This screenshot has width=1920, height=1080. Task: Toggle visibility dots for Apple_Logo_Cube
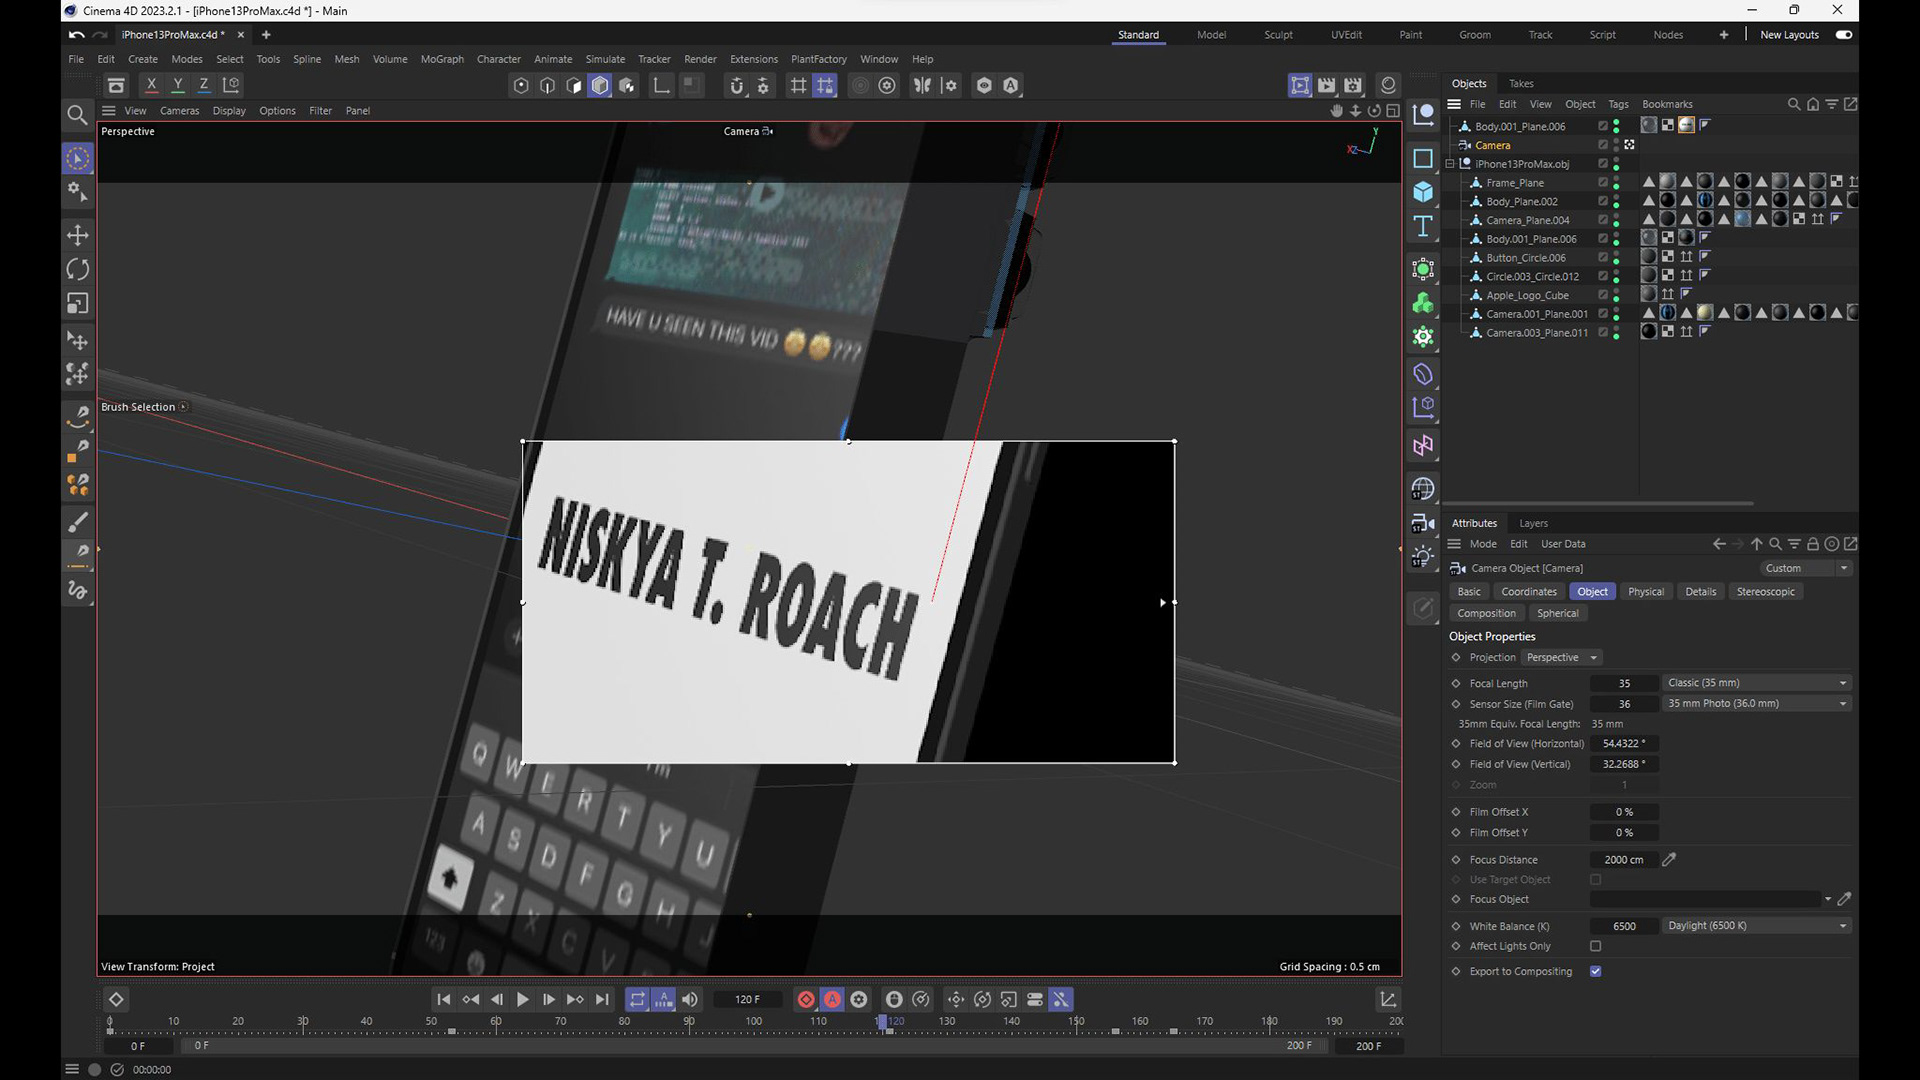[1616, 295]
